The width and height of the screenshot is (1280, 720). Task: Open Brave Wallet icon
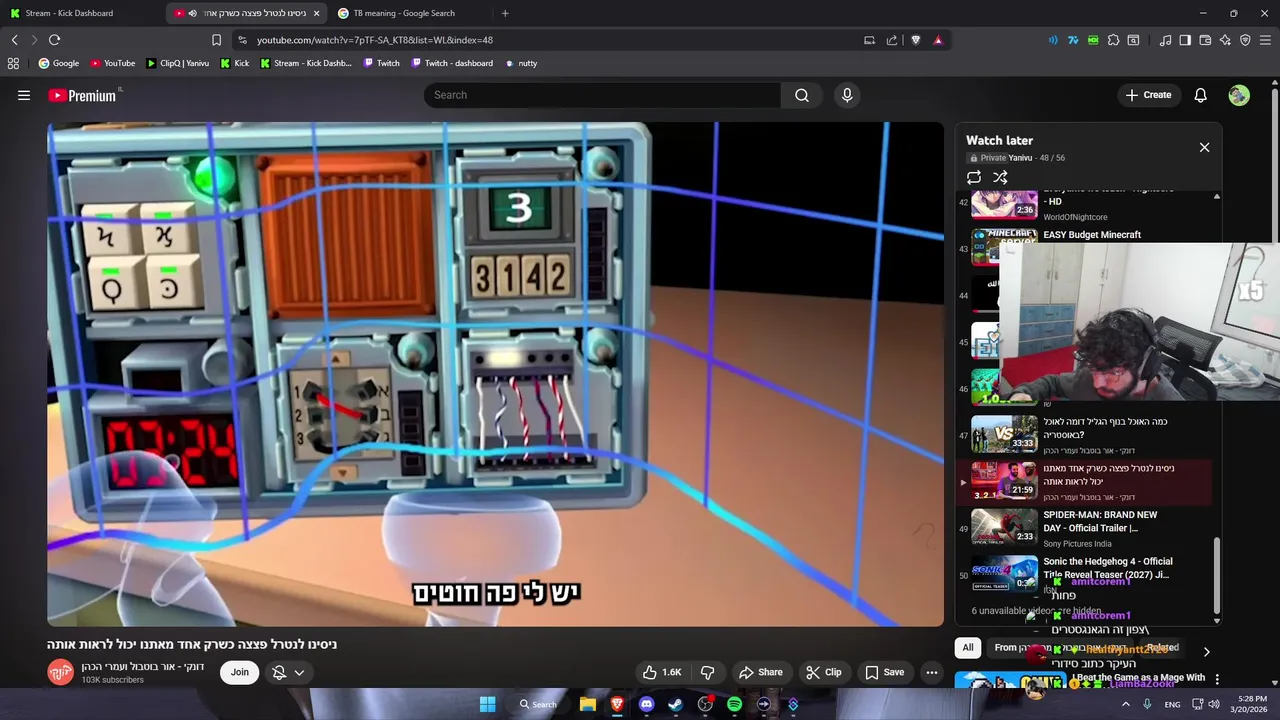[1205, 40]
